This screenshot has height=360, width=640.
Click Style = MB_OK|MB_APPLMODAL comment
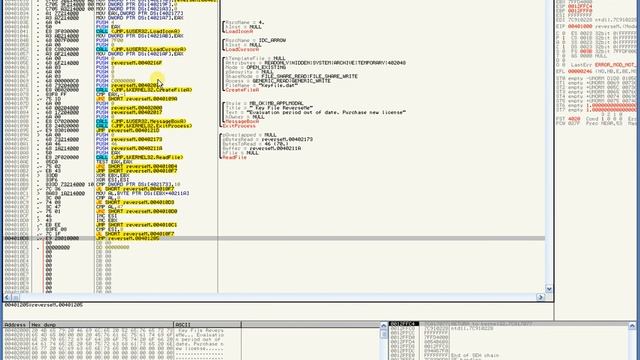click(264, 103)
